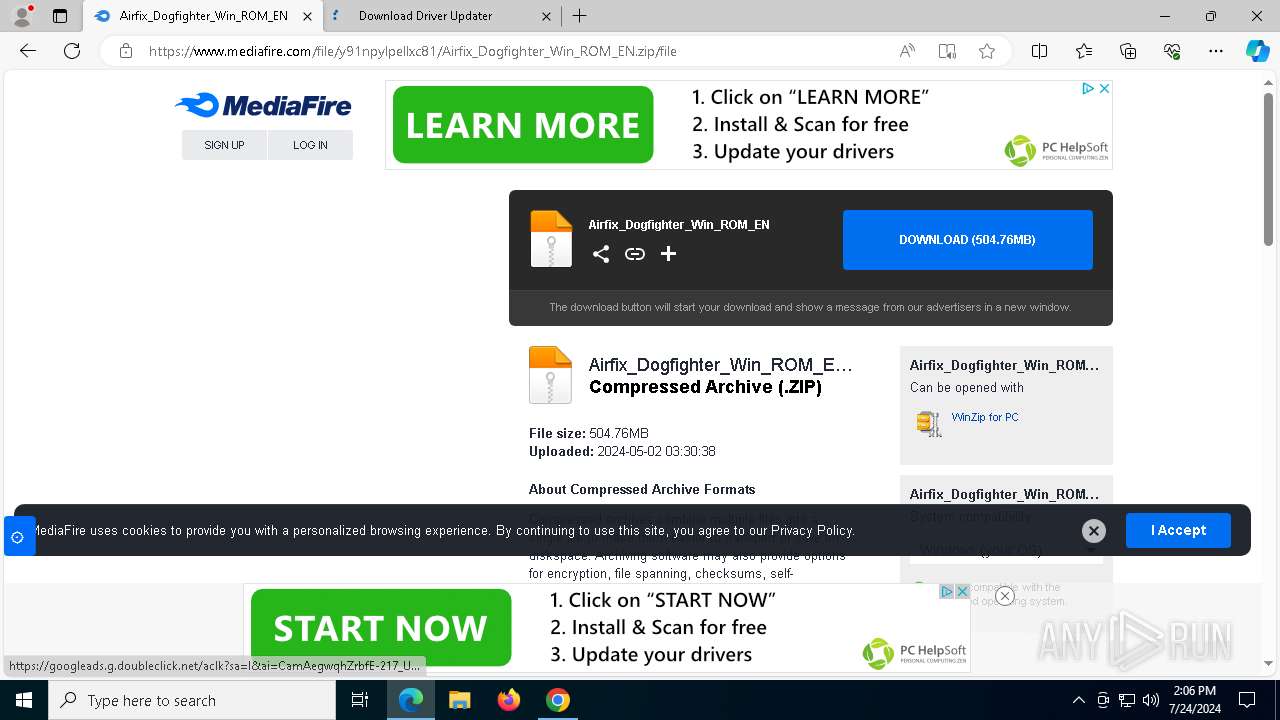Image resolution: width=1280 pixels, height=720 pixels.
Task: Open the notification center icon
Action: click(x=1247, y=700)
